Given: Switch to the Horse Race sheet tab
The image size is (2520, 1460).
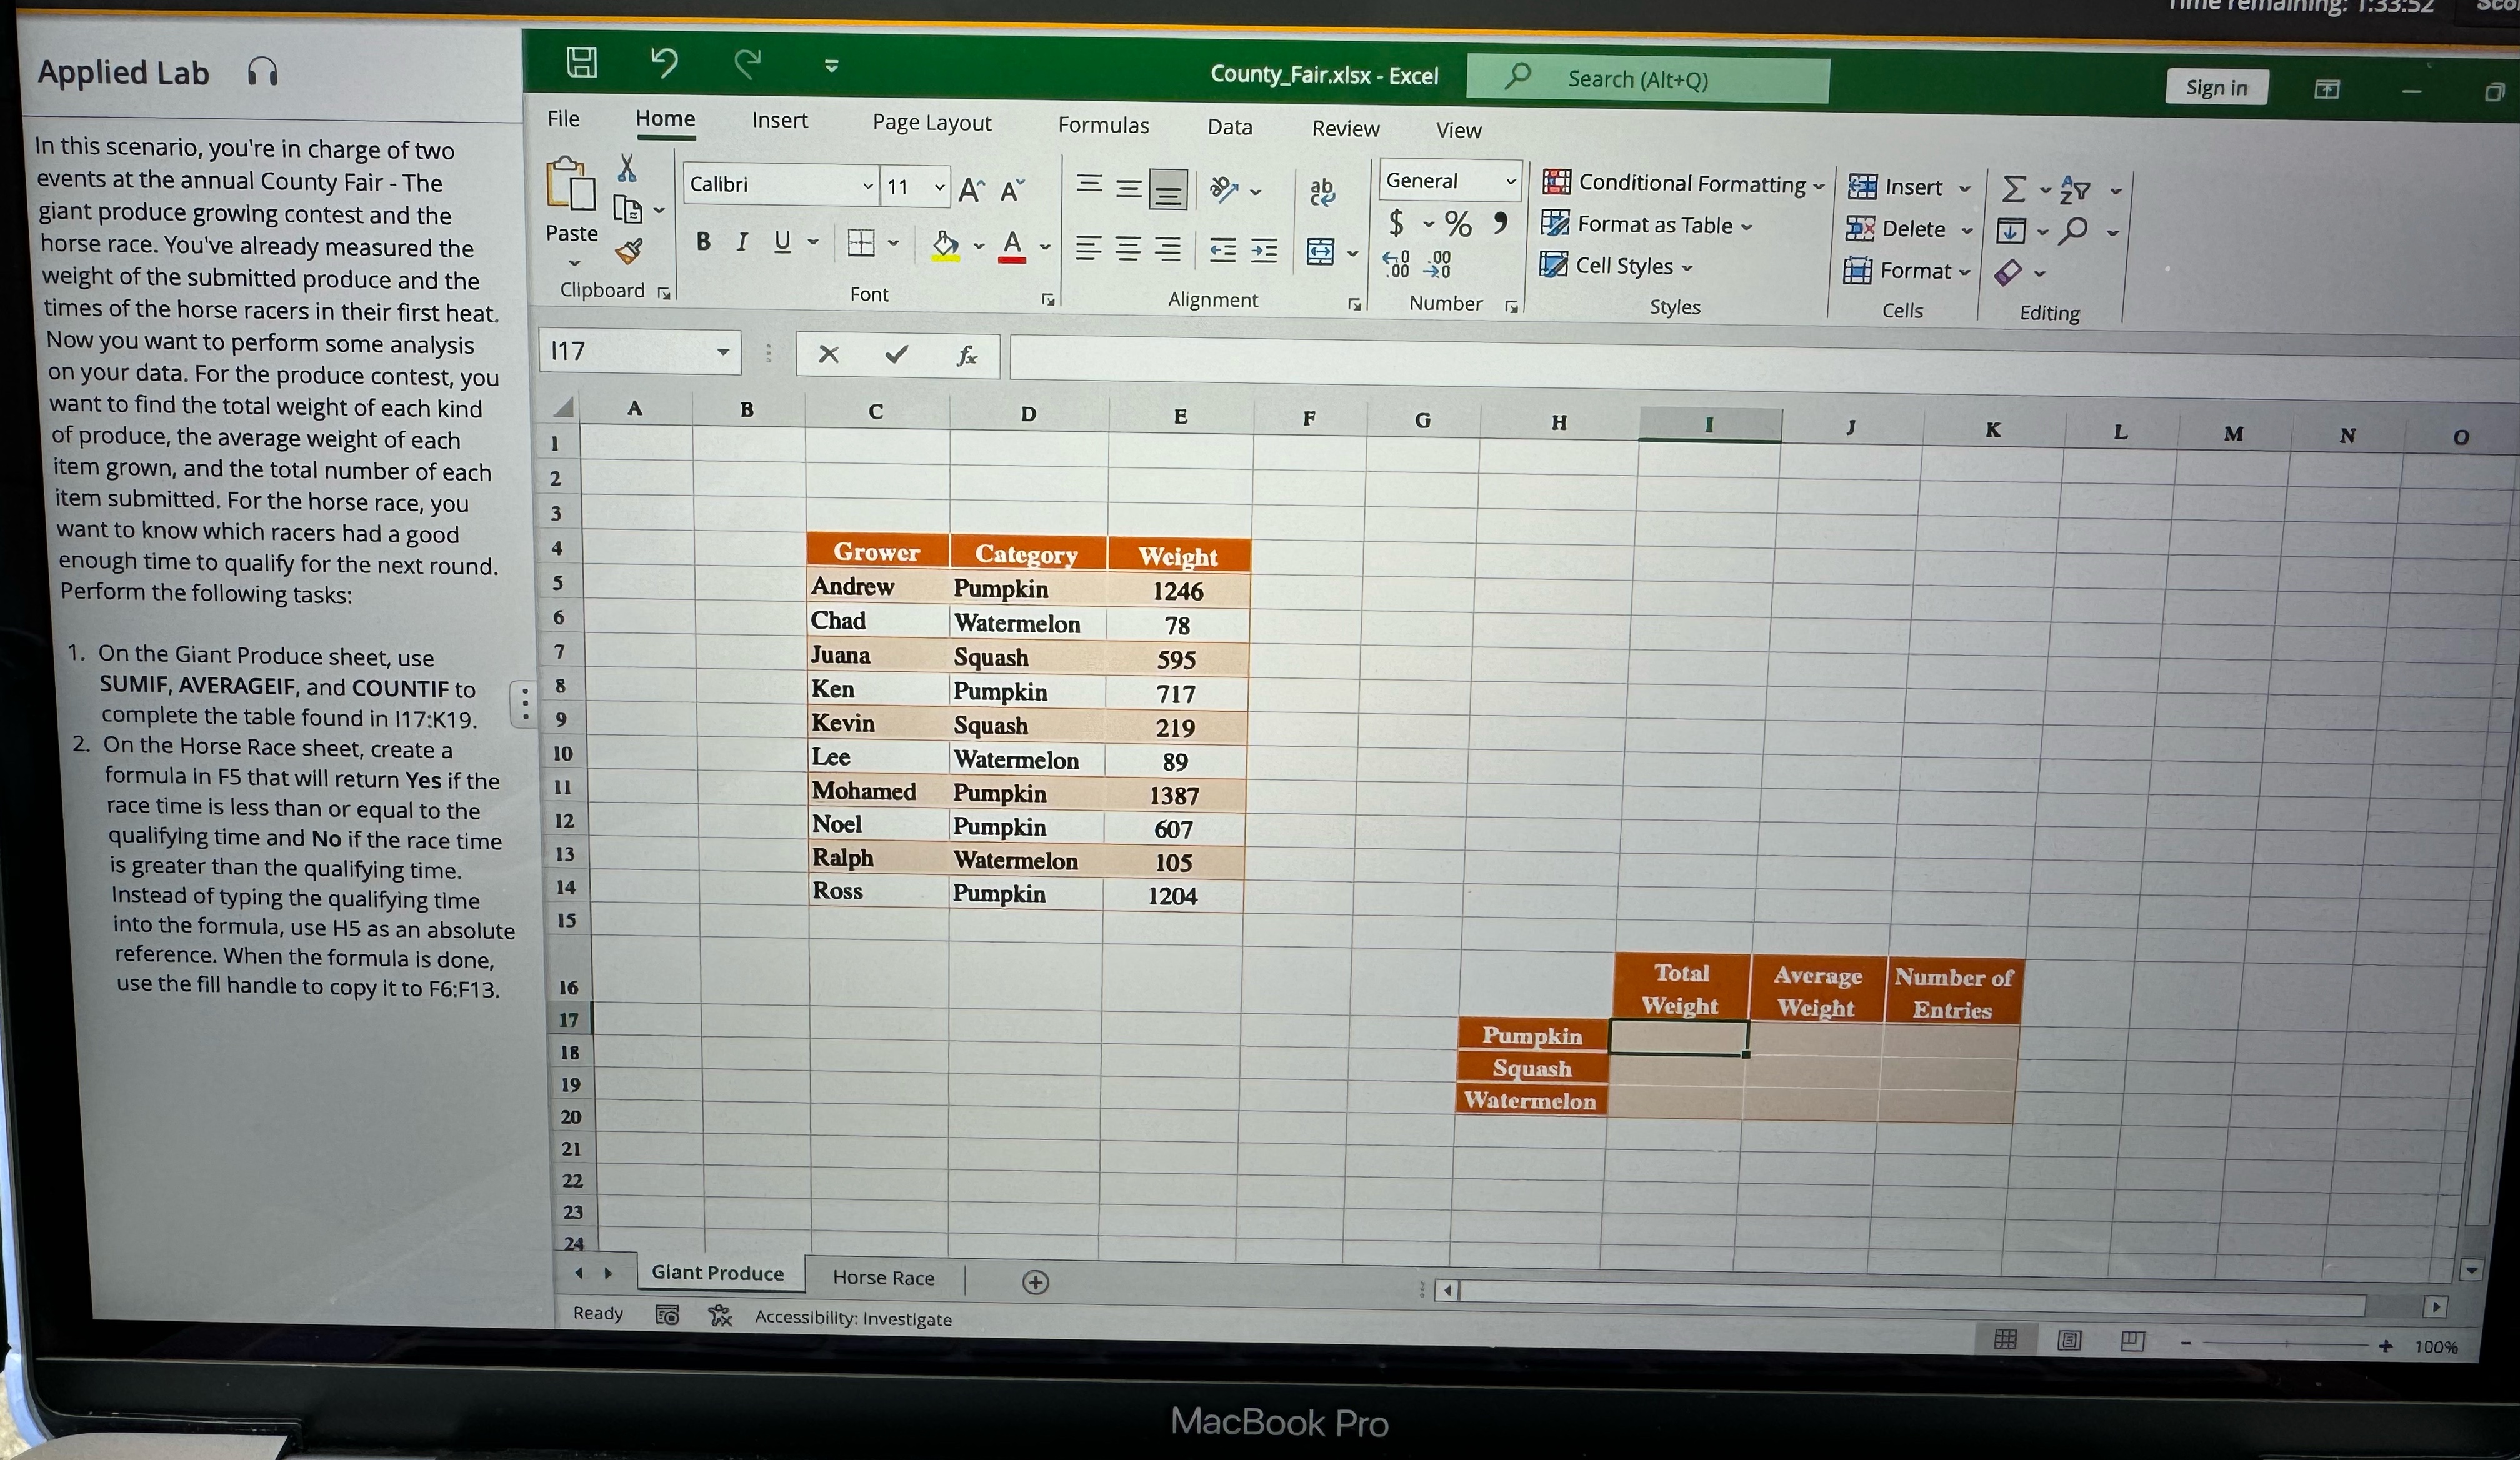Looking at the screenshot, I should point(883,1277).
